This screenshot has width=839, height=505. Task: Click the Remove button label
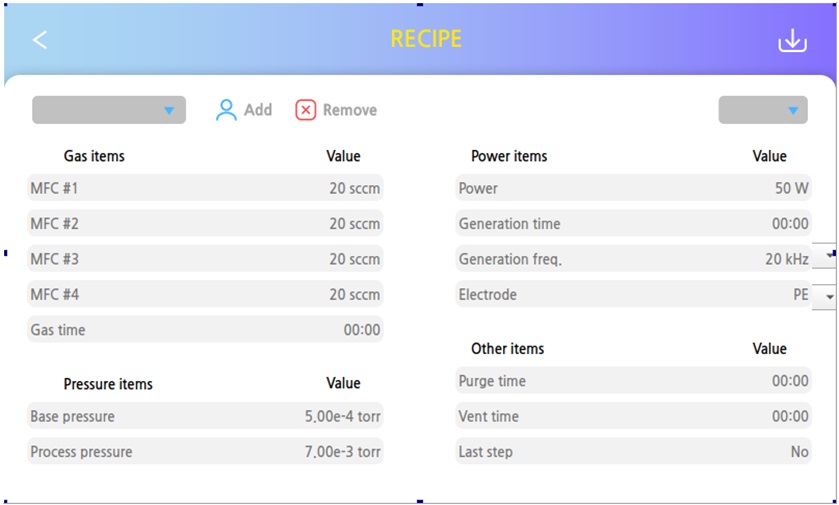click(x=350, y=110)
